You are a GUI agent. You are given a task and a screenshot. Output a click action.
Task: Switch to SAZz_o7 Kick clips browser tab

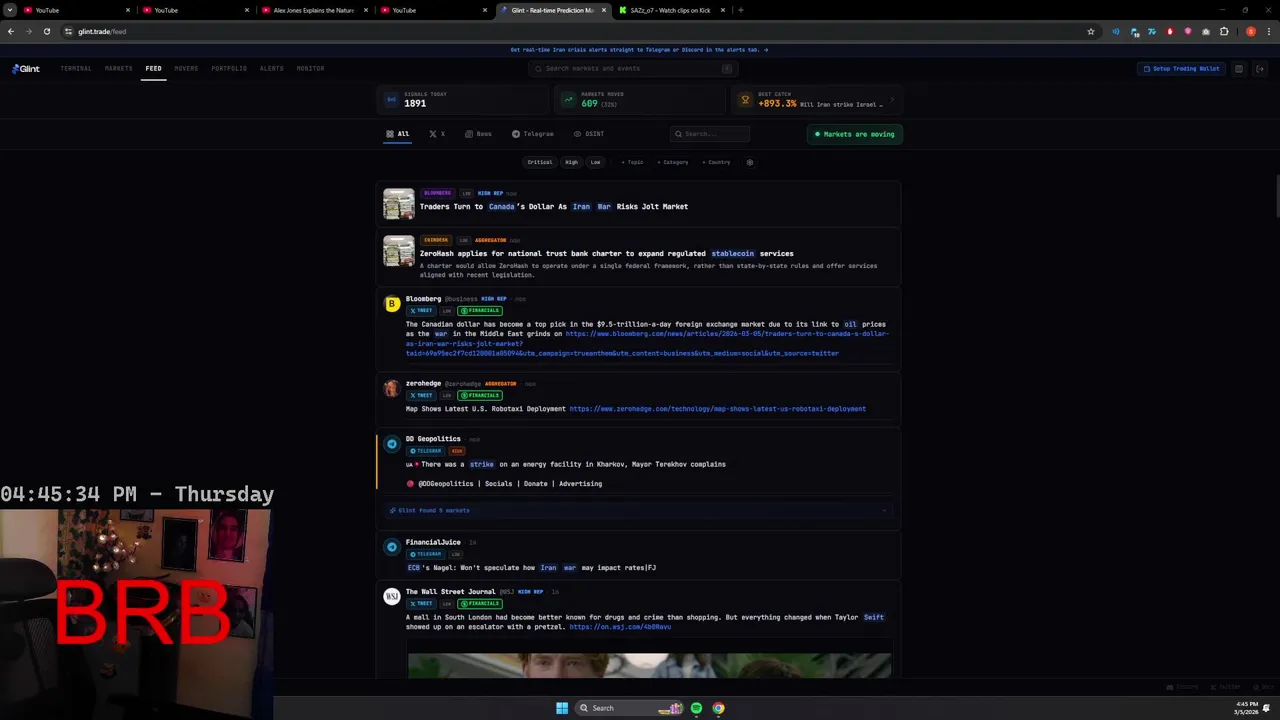click(670, 10)
